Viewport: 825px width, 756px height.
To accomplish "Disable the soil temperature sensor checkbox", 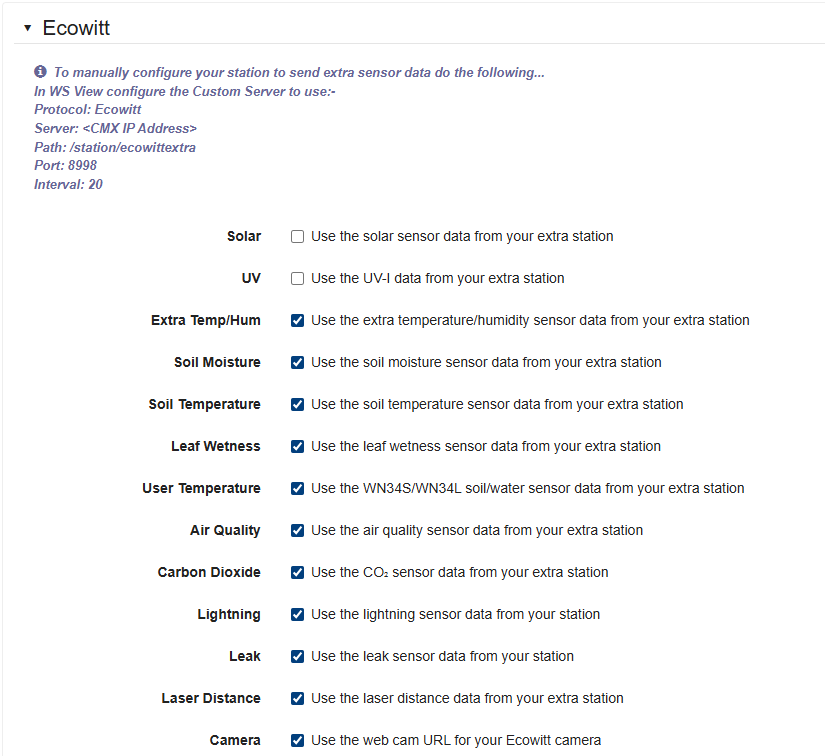I will 297,404.
